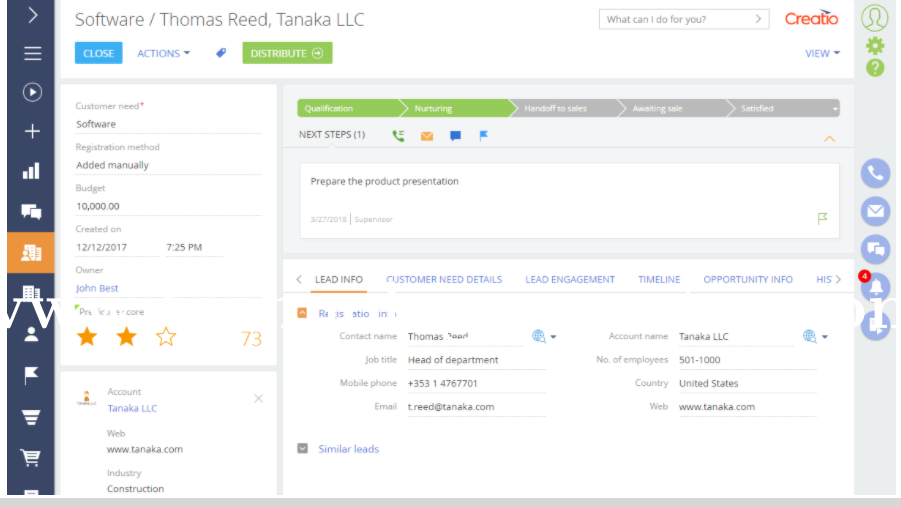This screenshot has width=901, height=507.
Task: Open the Satisfied stage dropdown arrow
Action: tap(834, 109)
